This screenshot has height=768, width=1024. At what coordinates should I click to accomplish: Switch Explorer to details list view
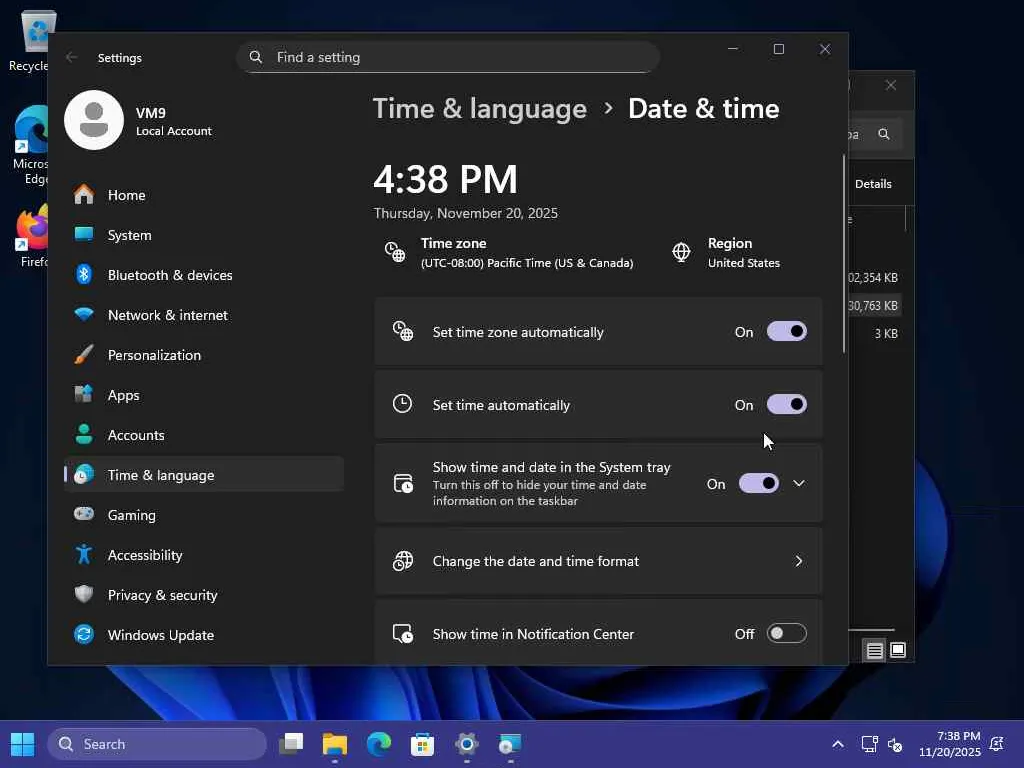coord(874,650)
